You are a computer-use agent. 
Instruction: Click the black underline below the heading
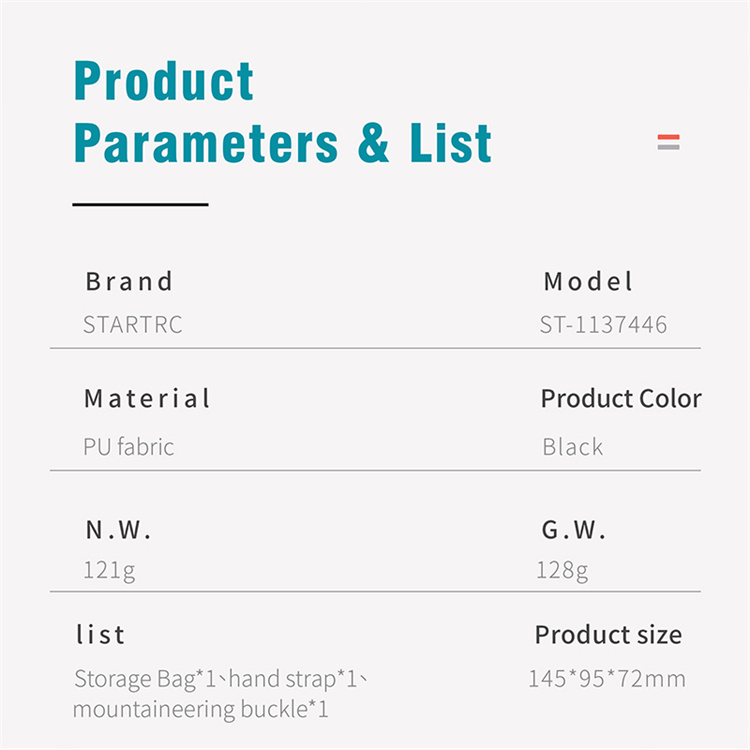(140, 204)
